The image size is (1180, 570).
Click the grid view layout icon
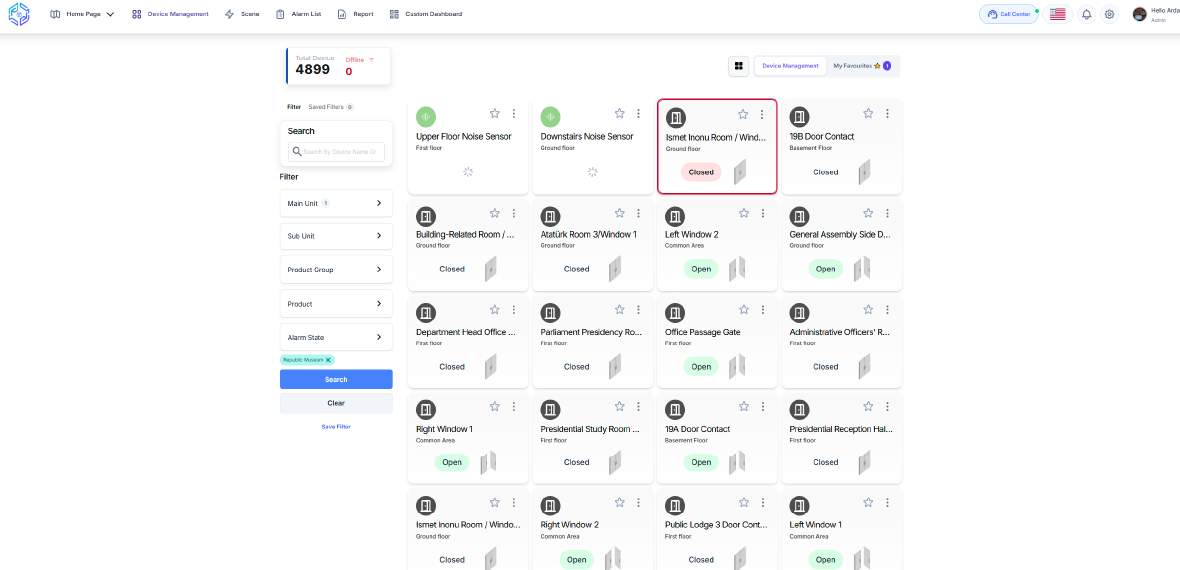click(x=739, y=66)
